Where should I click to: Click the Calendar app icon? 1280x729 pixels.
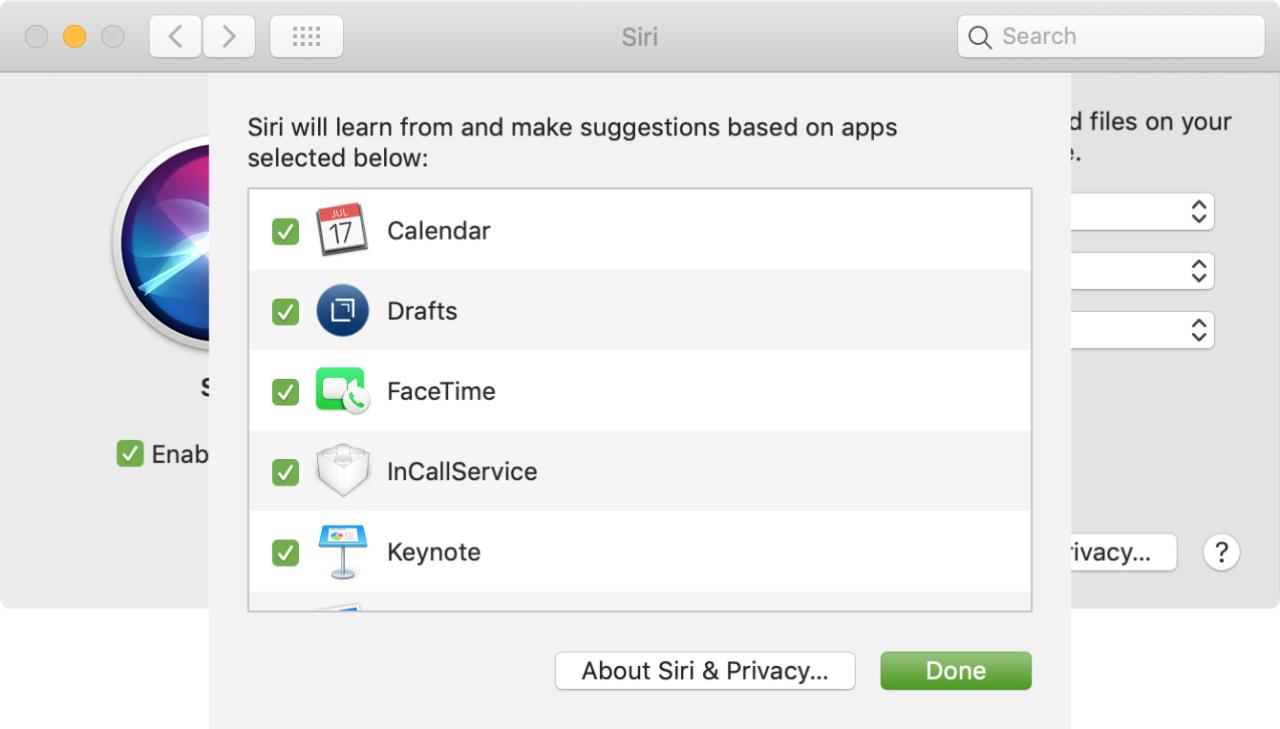(343, 229)
